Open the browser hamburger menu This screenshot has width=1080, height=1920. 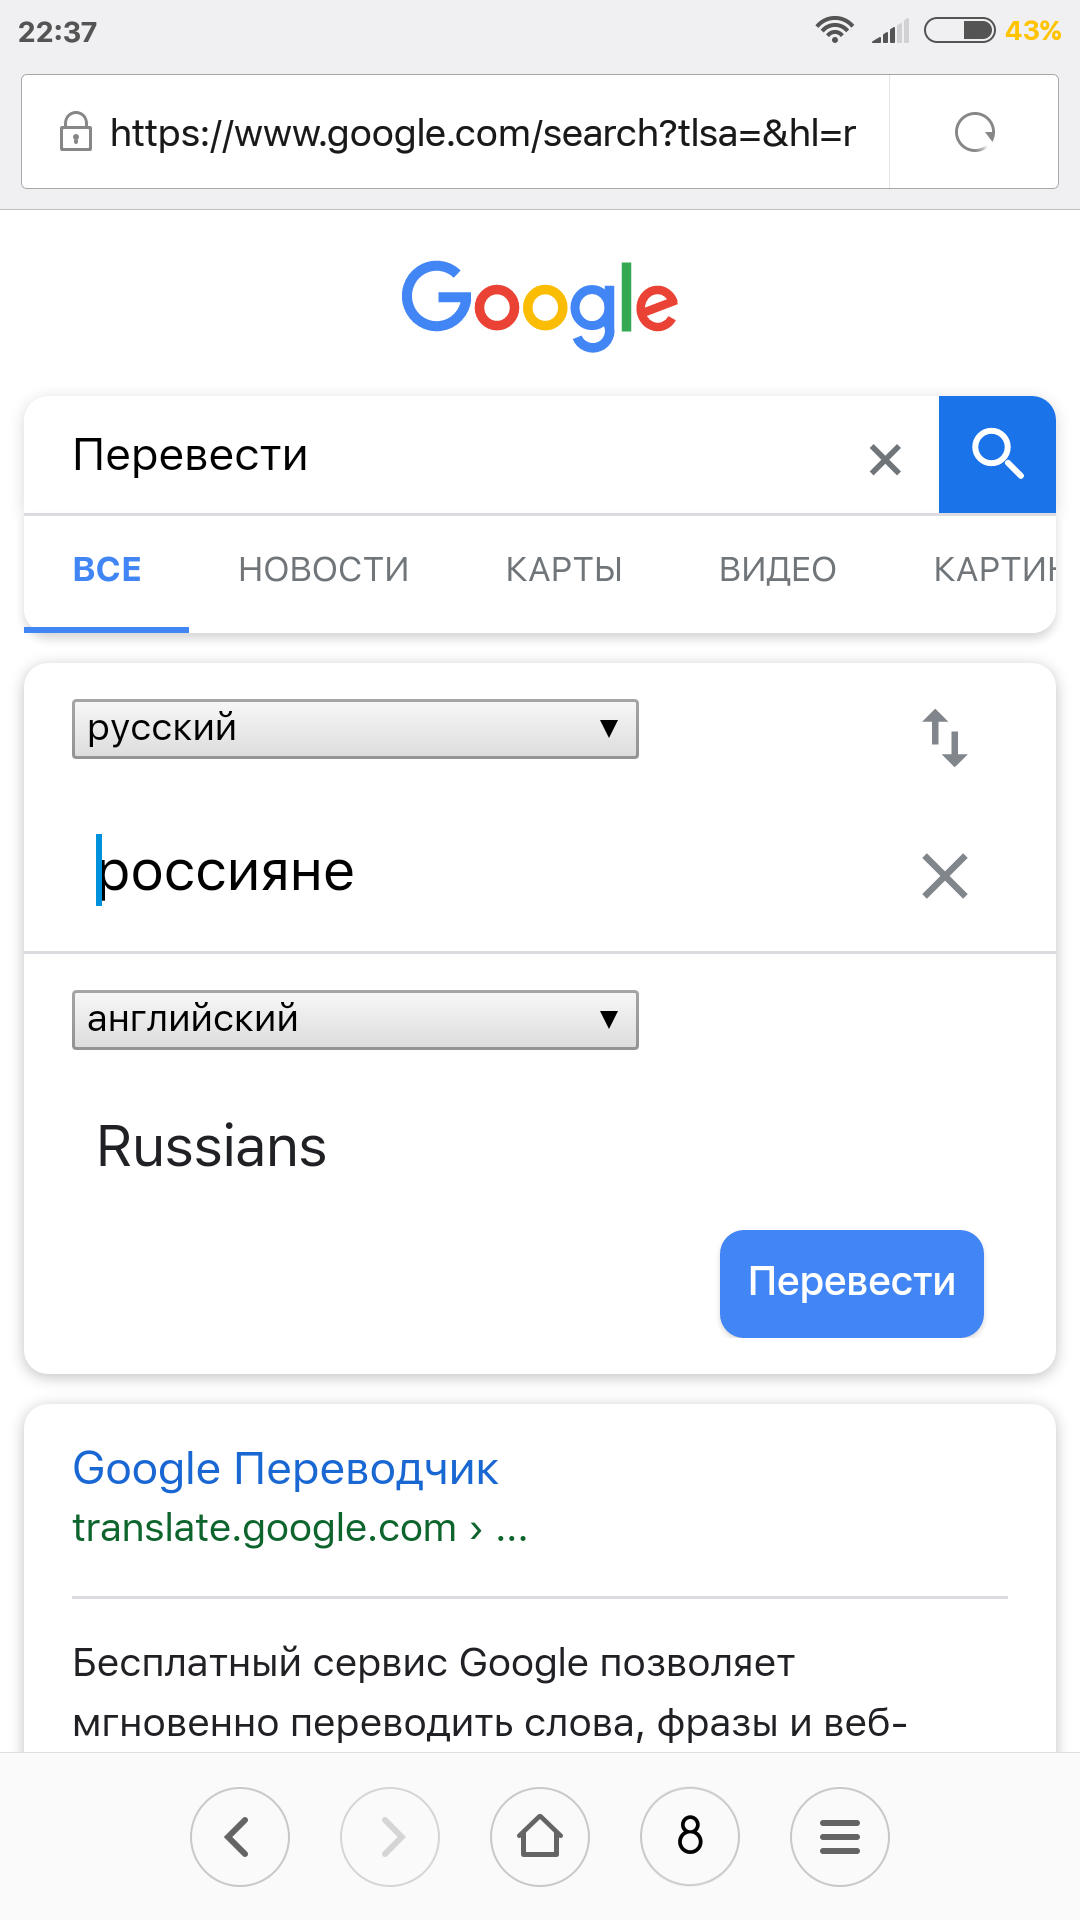840,1837
